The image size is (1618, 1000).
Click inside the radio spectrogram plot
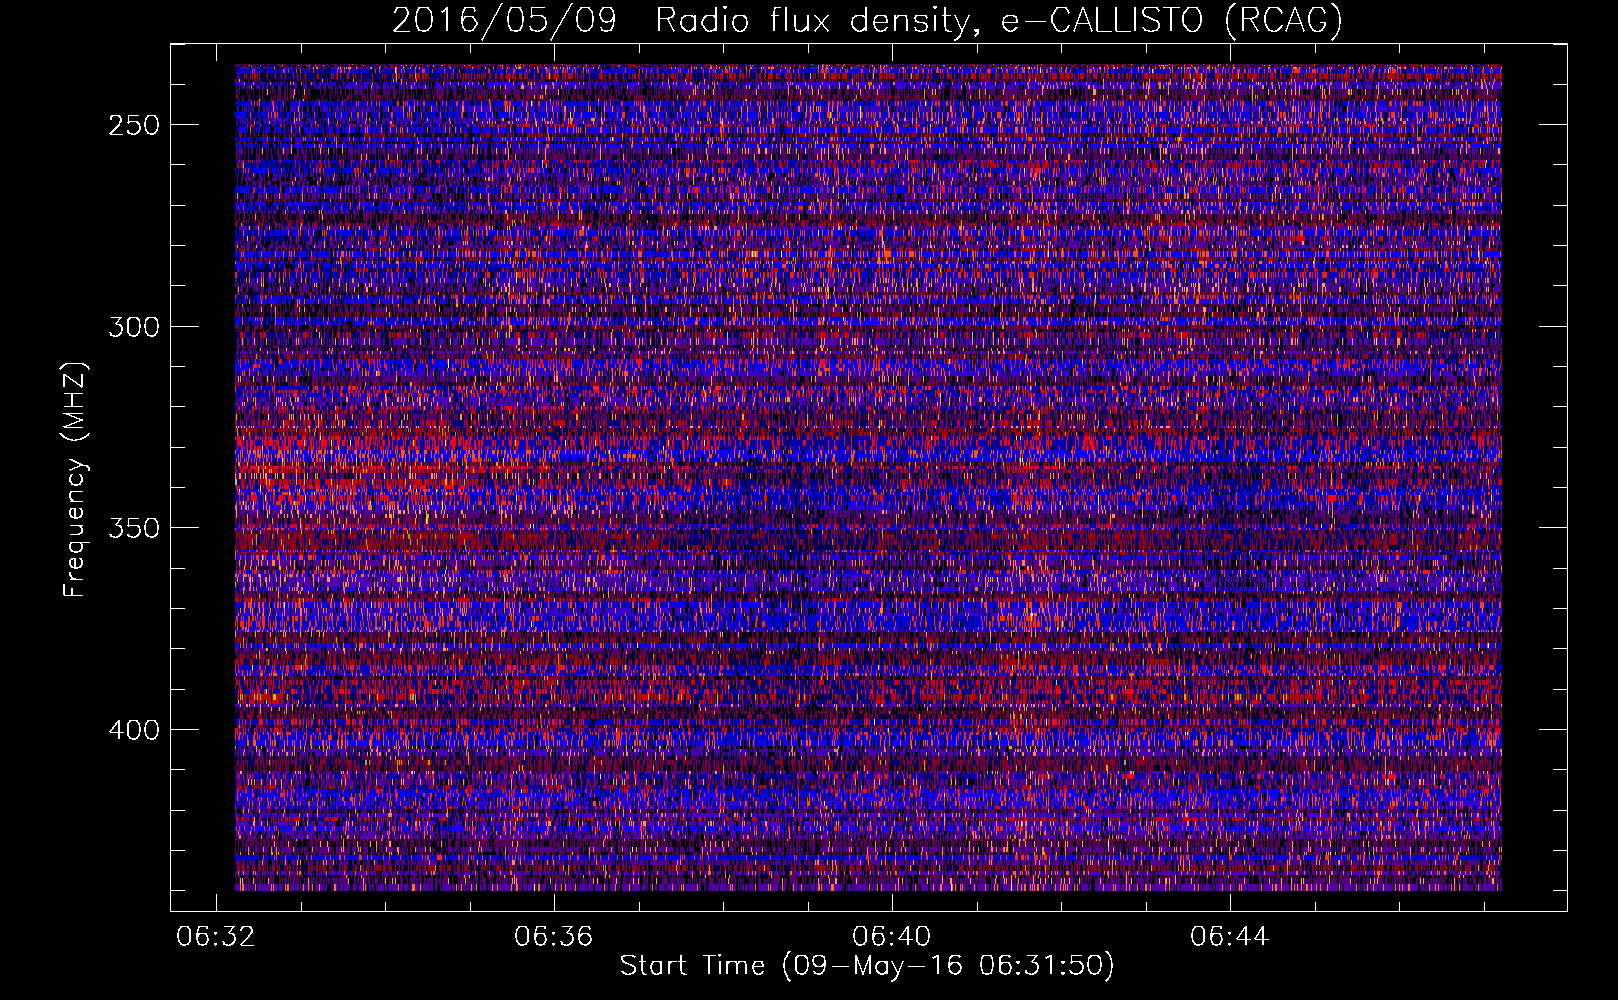point(868,478)
